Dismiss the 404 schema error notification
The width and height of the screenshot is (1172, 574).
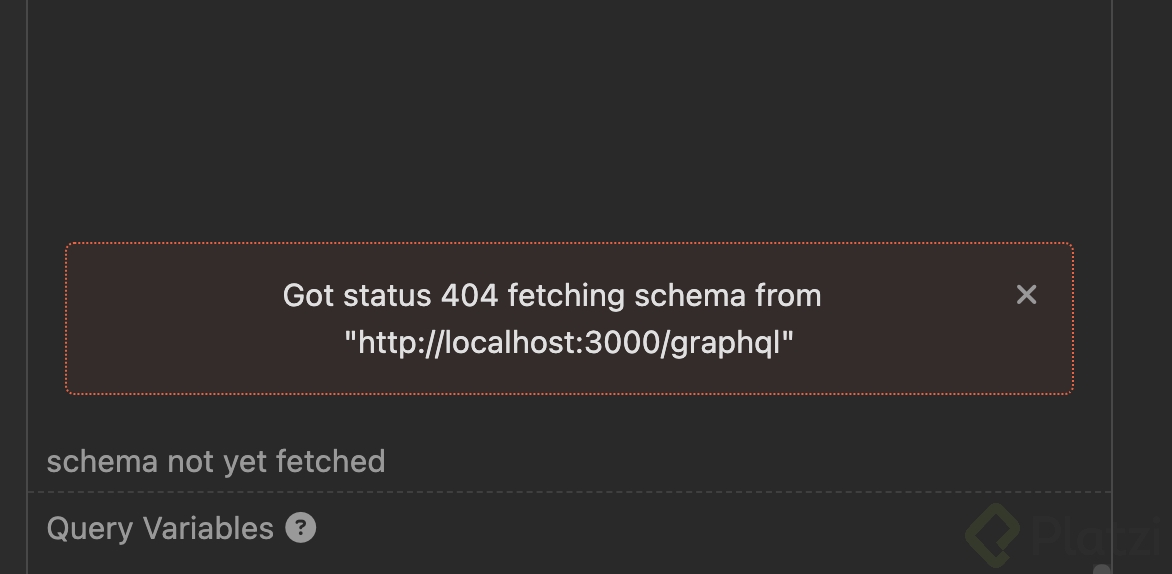point(1026,294)
